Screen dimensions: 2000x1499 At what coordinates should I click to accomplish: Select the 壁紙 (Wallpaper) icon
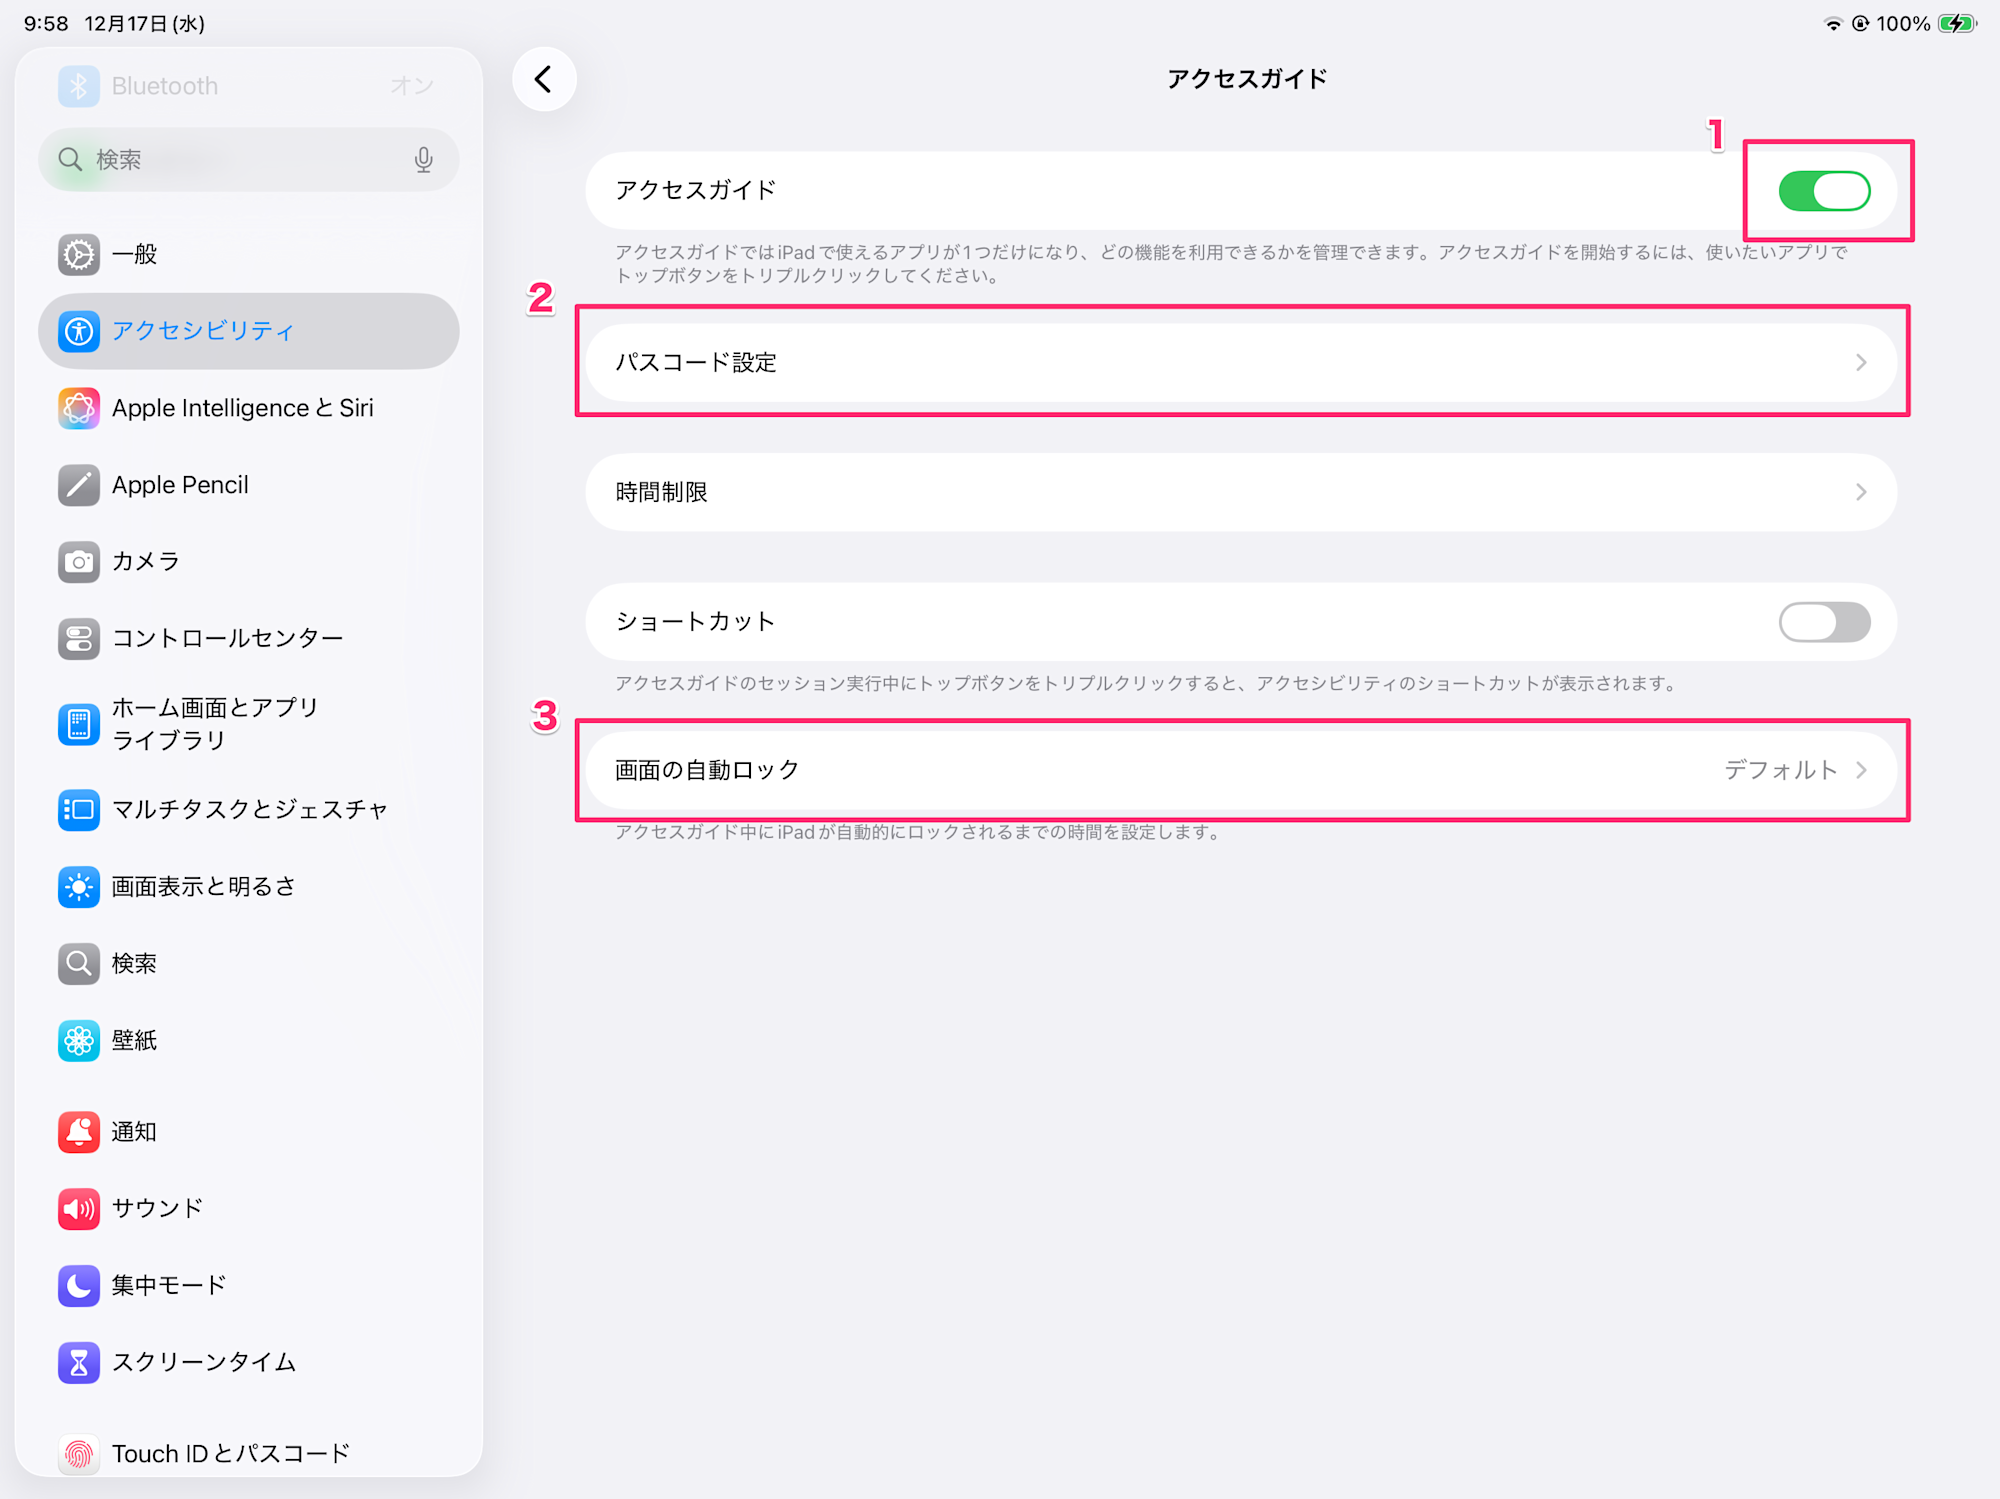tap(78, 1040)
